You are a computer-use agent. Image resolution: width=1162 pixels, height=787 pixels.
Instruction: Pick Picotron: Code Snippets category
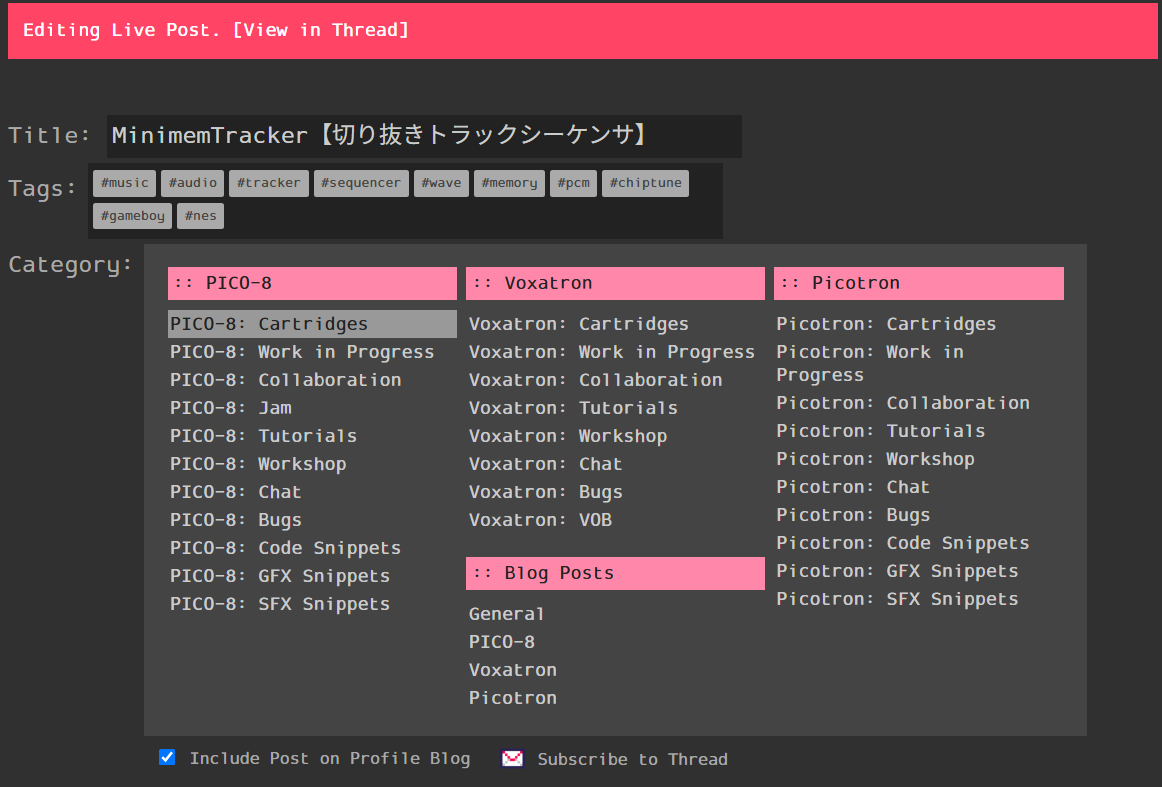[x=903, y=543]
